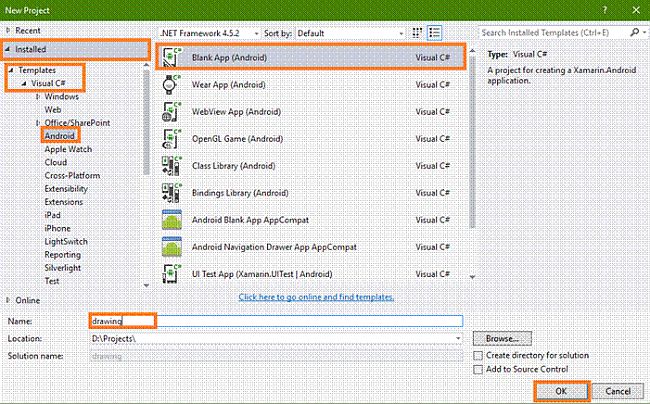The image size is (650, 404).
Task: Cancel the New Project dialog
Action: click(x=618, y=391)
